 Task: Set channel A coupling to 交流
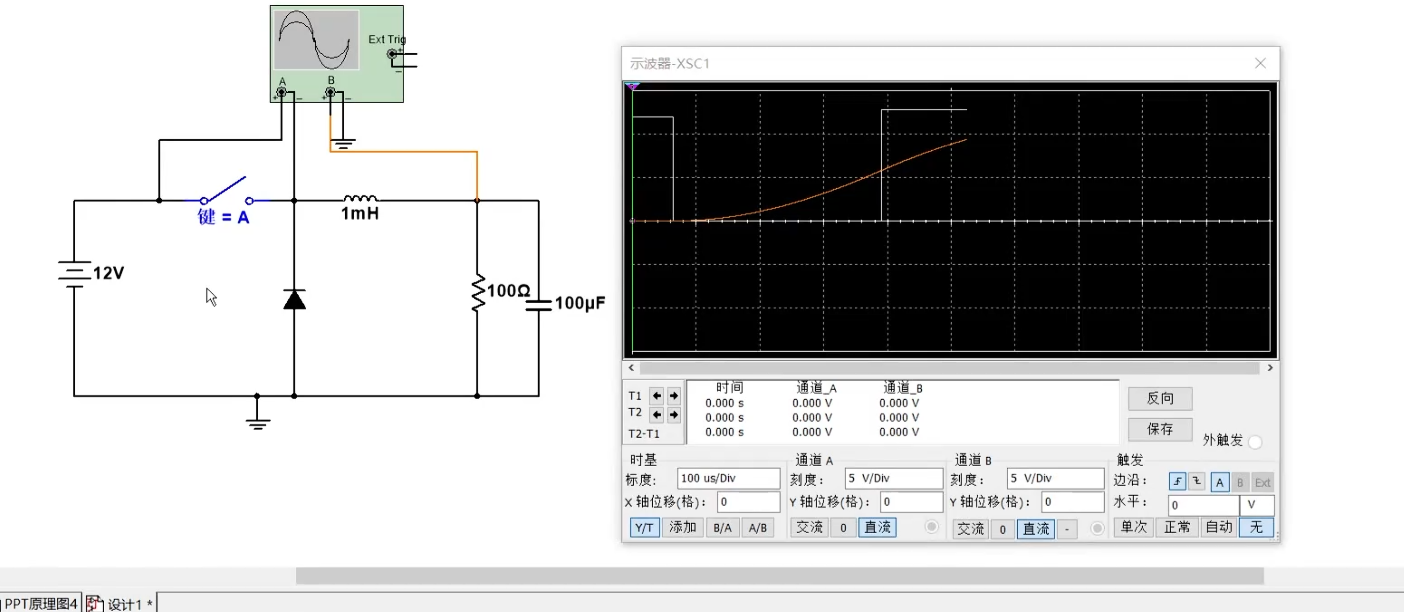tap(809, 527)
